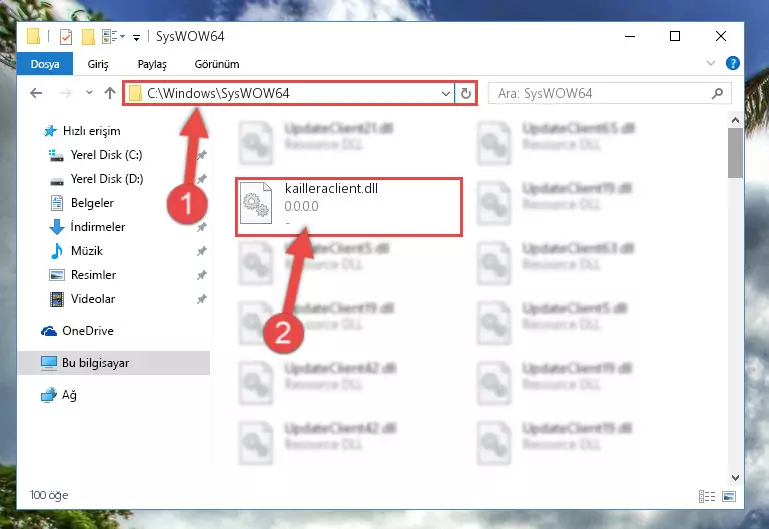Click the 0.0.0.0 version text
Screen dimensions: 769x529
point(301,206)
